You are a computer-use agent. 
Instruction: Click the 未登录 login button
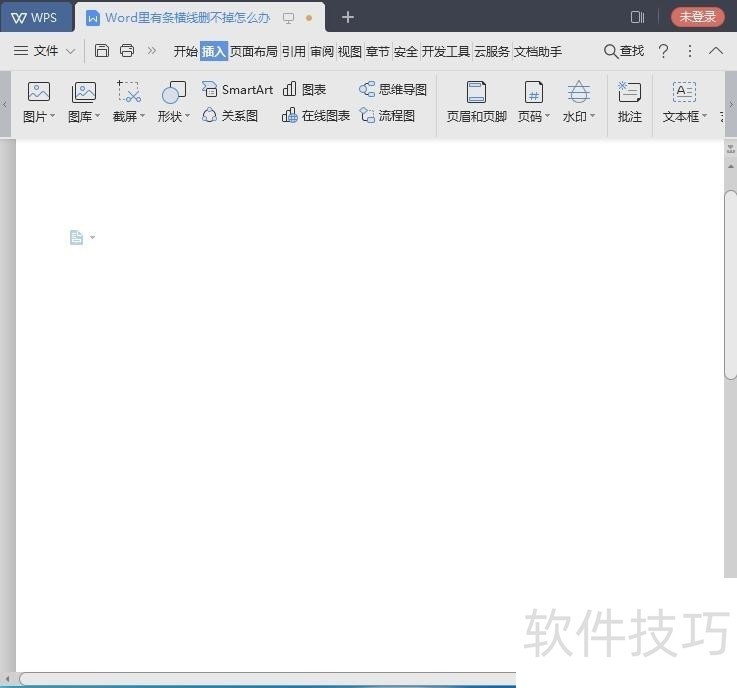click(698, 17)
